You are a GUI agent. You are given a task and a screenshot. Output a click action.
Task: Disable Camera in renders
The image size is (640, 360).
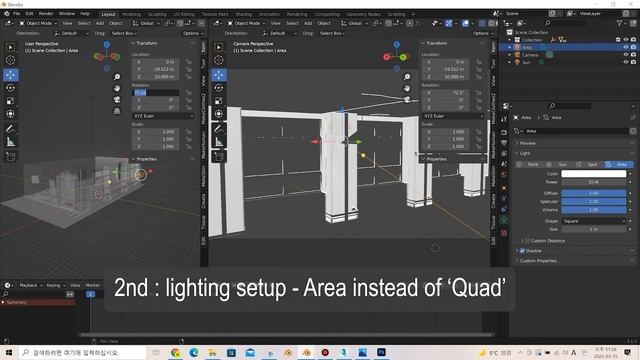[633, 55]
